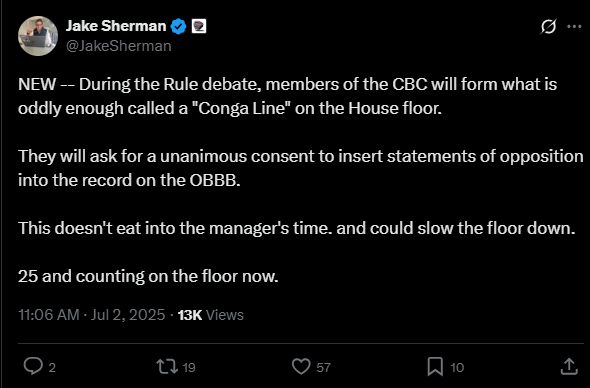Open the 11:06 AM · Jul 2, 2025 timestamp
This screenshot has width=590, height=388.
pos(92,315)
